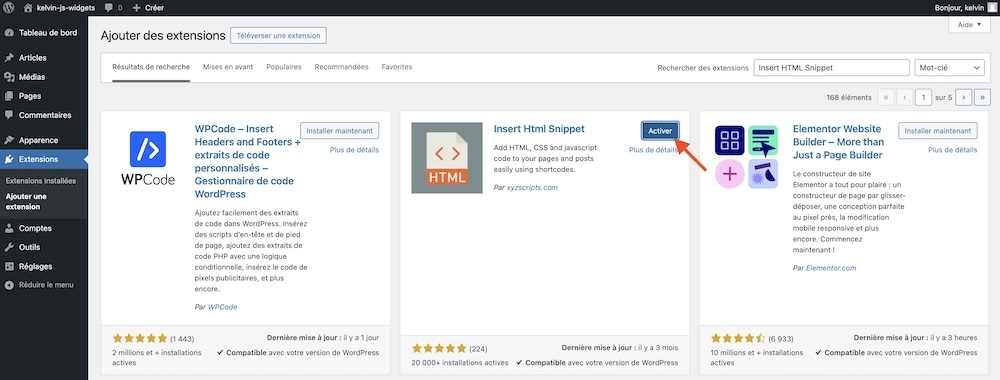Open the Elementor Website Builder title link

pyautogui.click(x=838, y=142)
